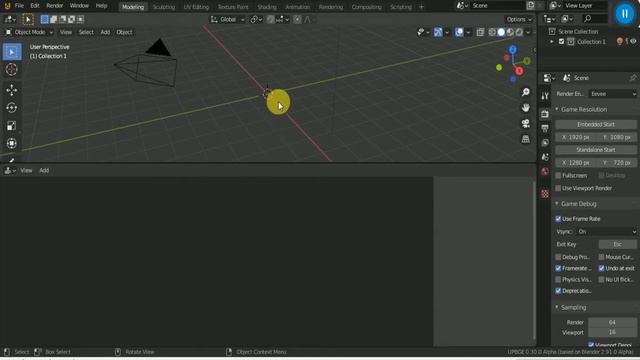This screenshot has width=640, height=360.
Task: Open the File menu
Action: pos(19,6)
